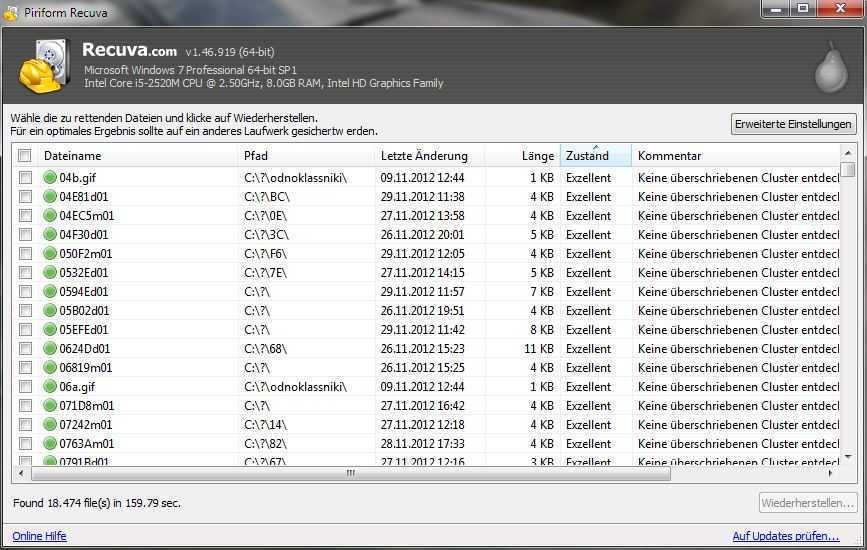Select the file name 06819m01

[x=86, y=367]
